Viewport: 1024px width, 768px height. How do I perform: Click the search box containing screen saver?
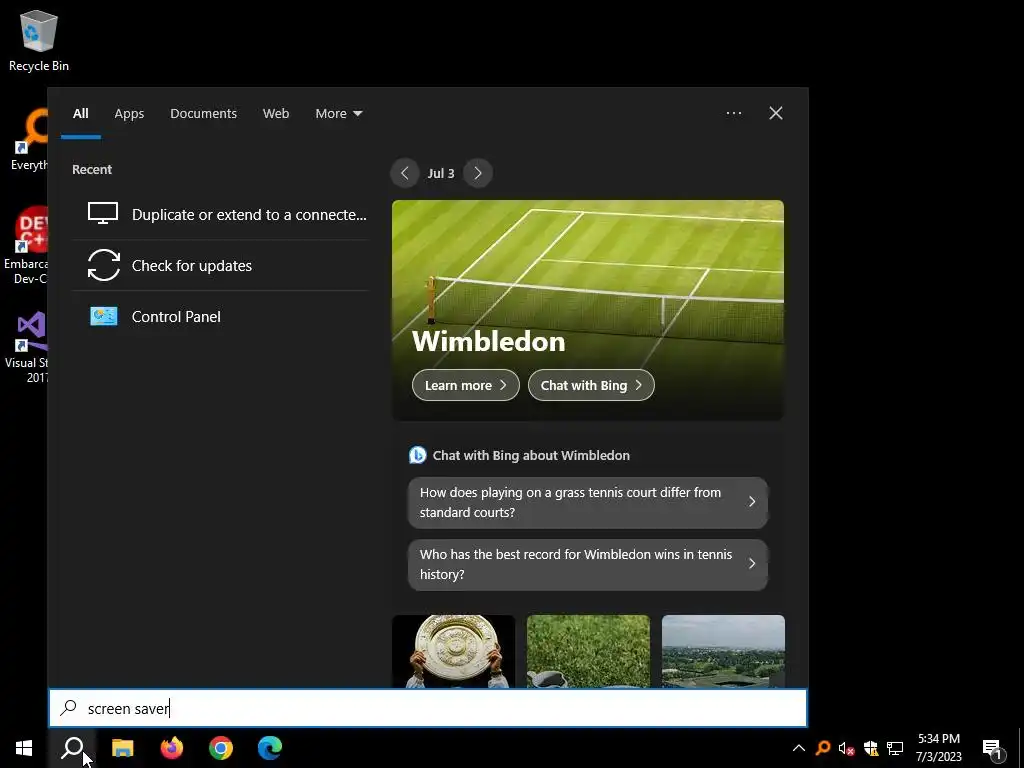pyautogui.click(x=428, y=708)
